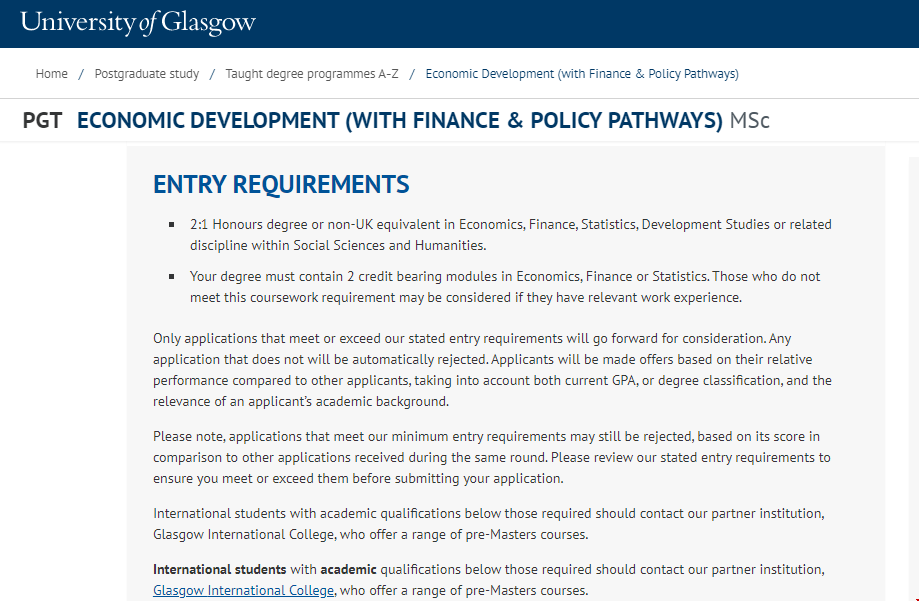Go to the Home breadcrumb
Image resolution: width=919 pixels, height=601 pixels.
point(52,74)
